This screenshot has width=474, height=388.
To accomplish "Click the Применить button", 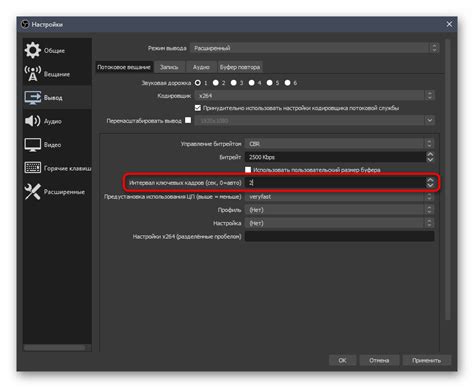I will [426, 360].
